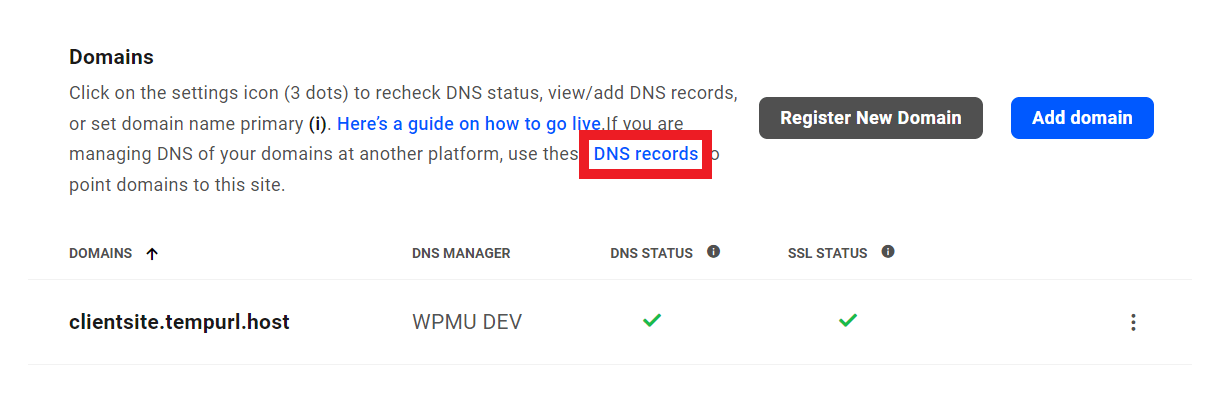Click the Register New Domain button
Screen dimensions: 1220x396
pyautogui.click(x=871, y=118)
